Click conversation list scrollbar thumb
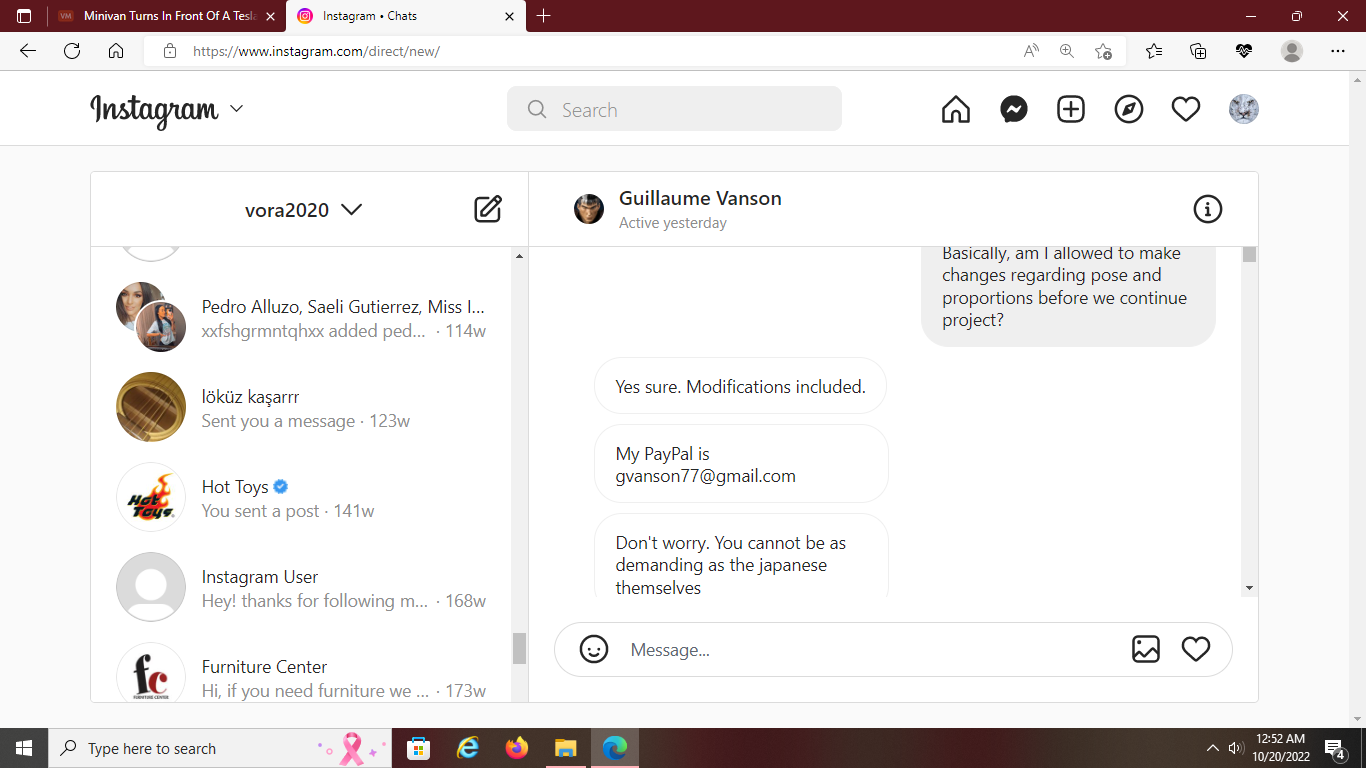 (x=519, y=648)
